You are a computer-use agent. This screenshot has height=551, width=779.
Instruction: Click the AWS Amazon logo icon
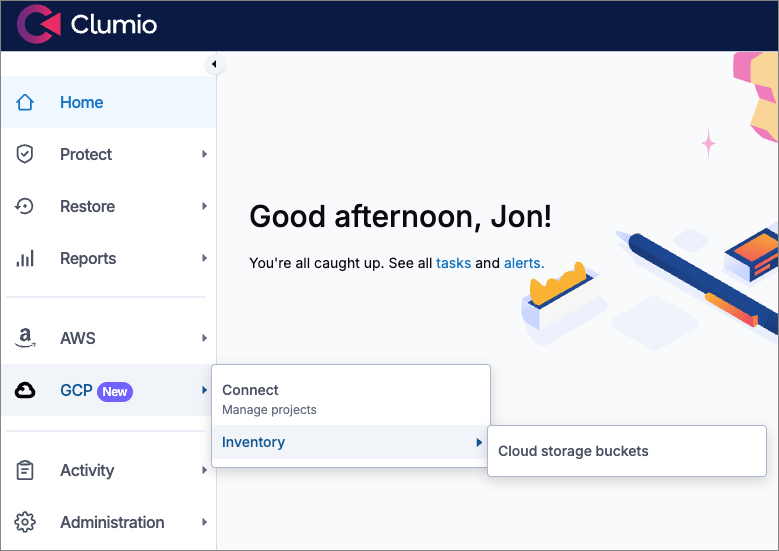tap(26, 338)
